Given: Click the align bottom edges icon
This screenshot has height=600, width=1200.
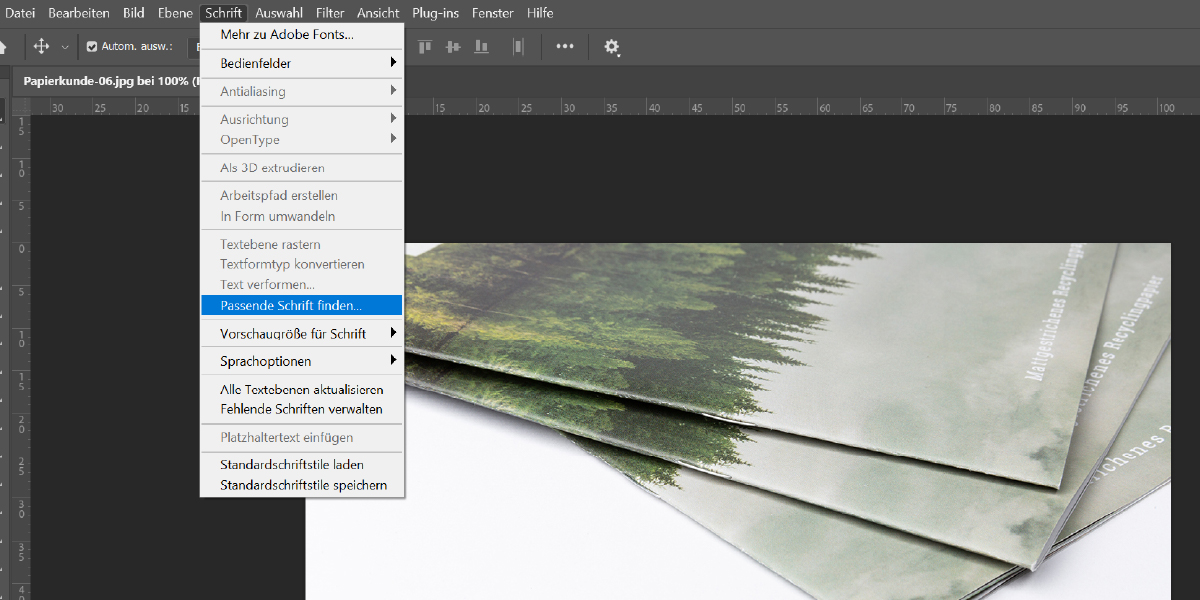Looking at the screenshot, I should coord(481,46).
